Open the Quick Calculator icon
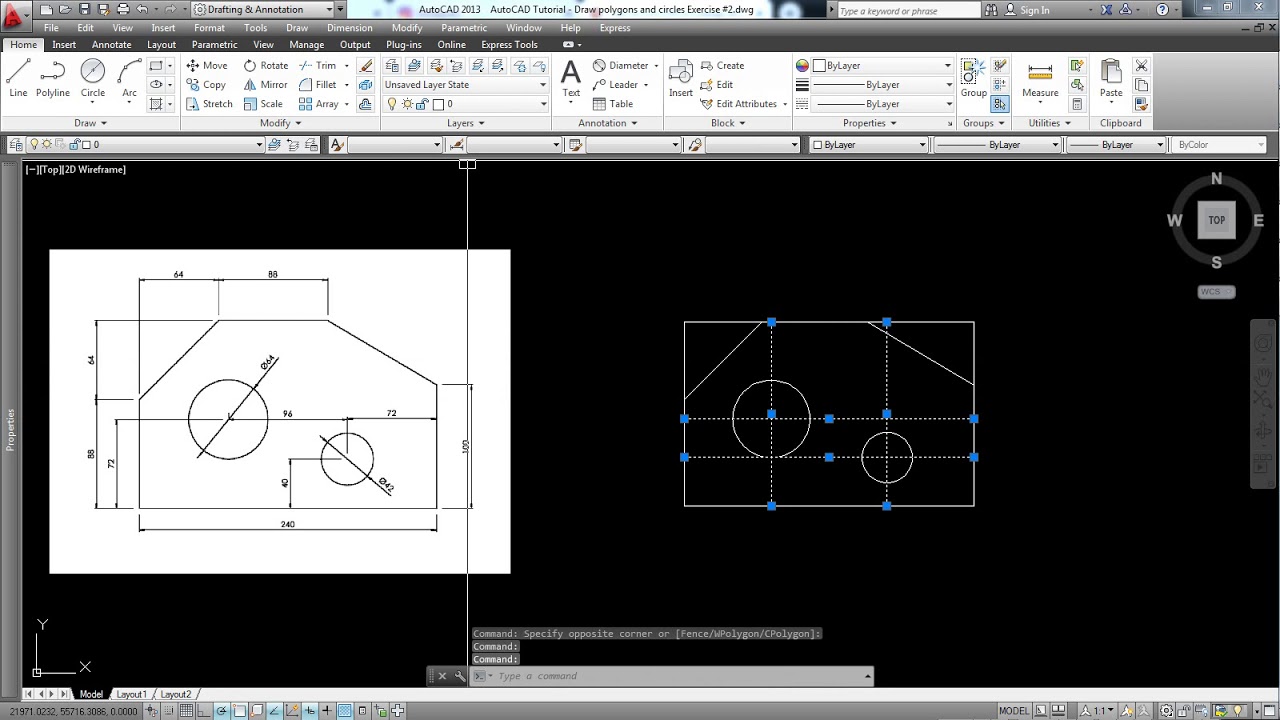Screen dimensions: 1280x720 click(1077, 104)
